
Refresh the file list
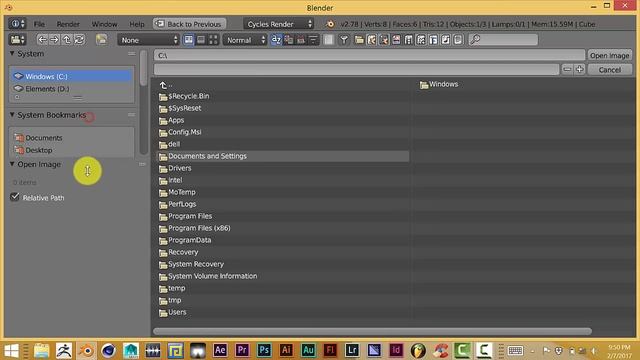(x=79, y=40)
